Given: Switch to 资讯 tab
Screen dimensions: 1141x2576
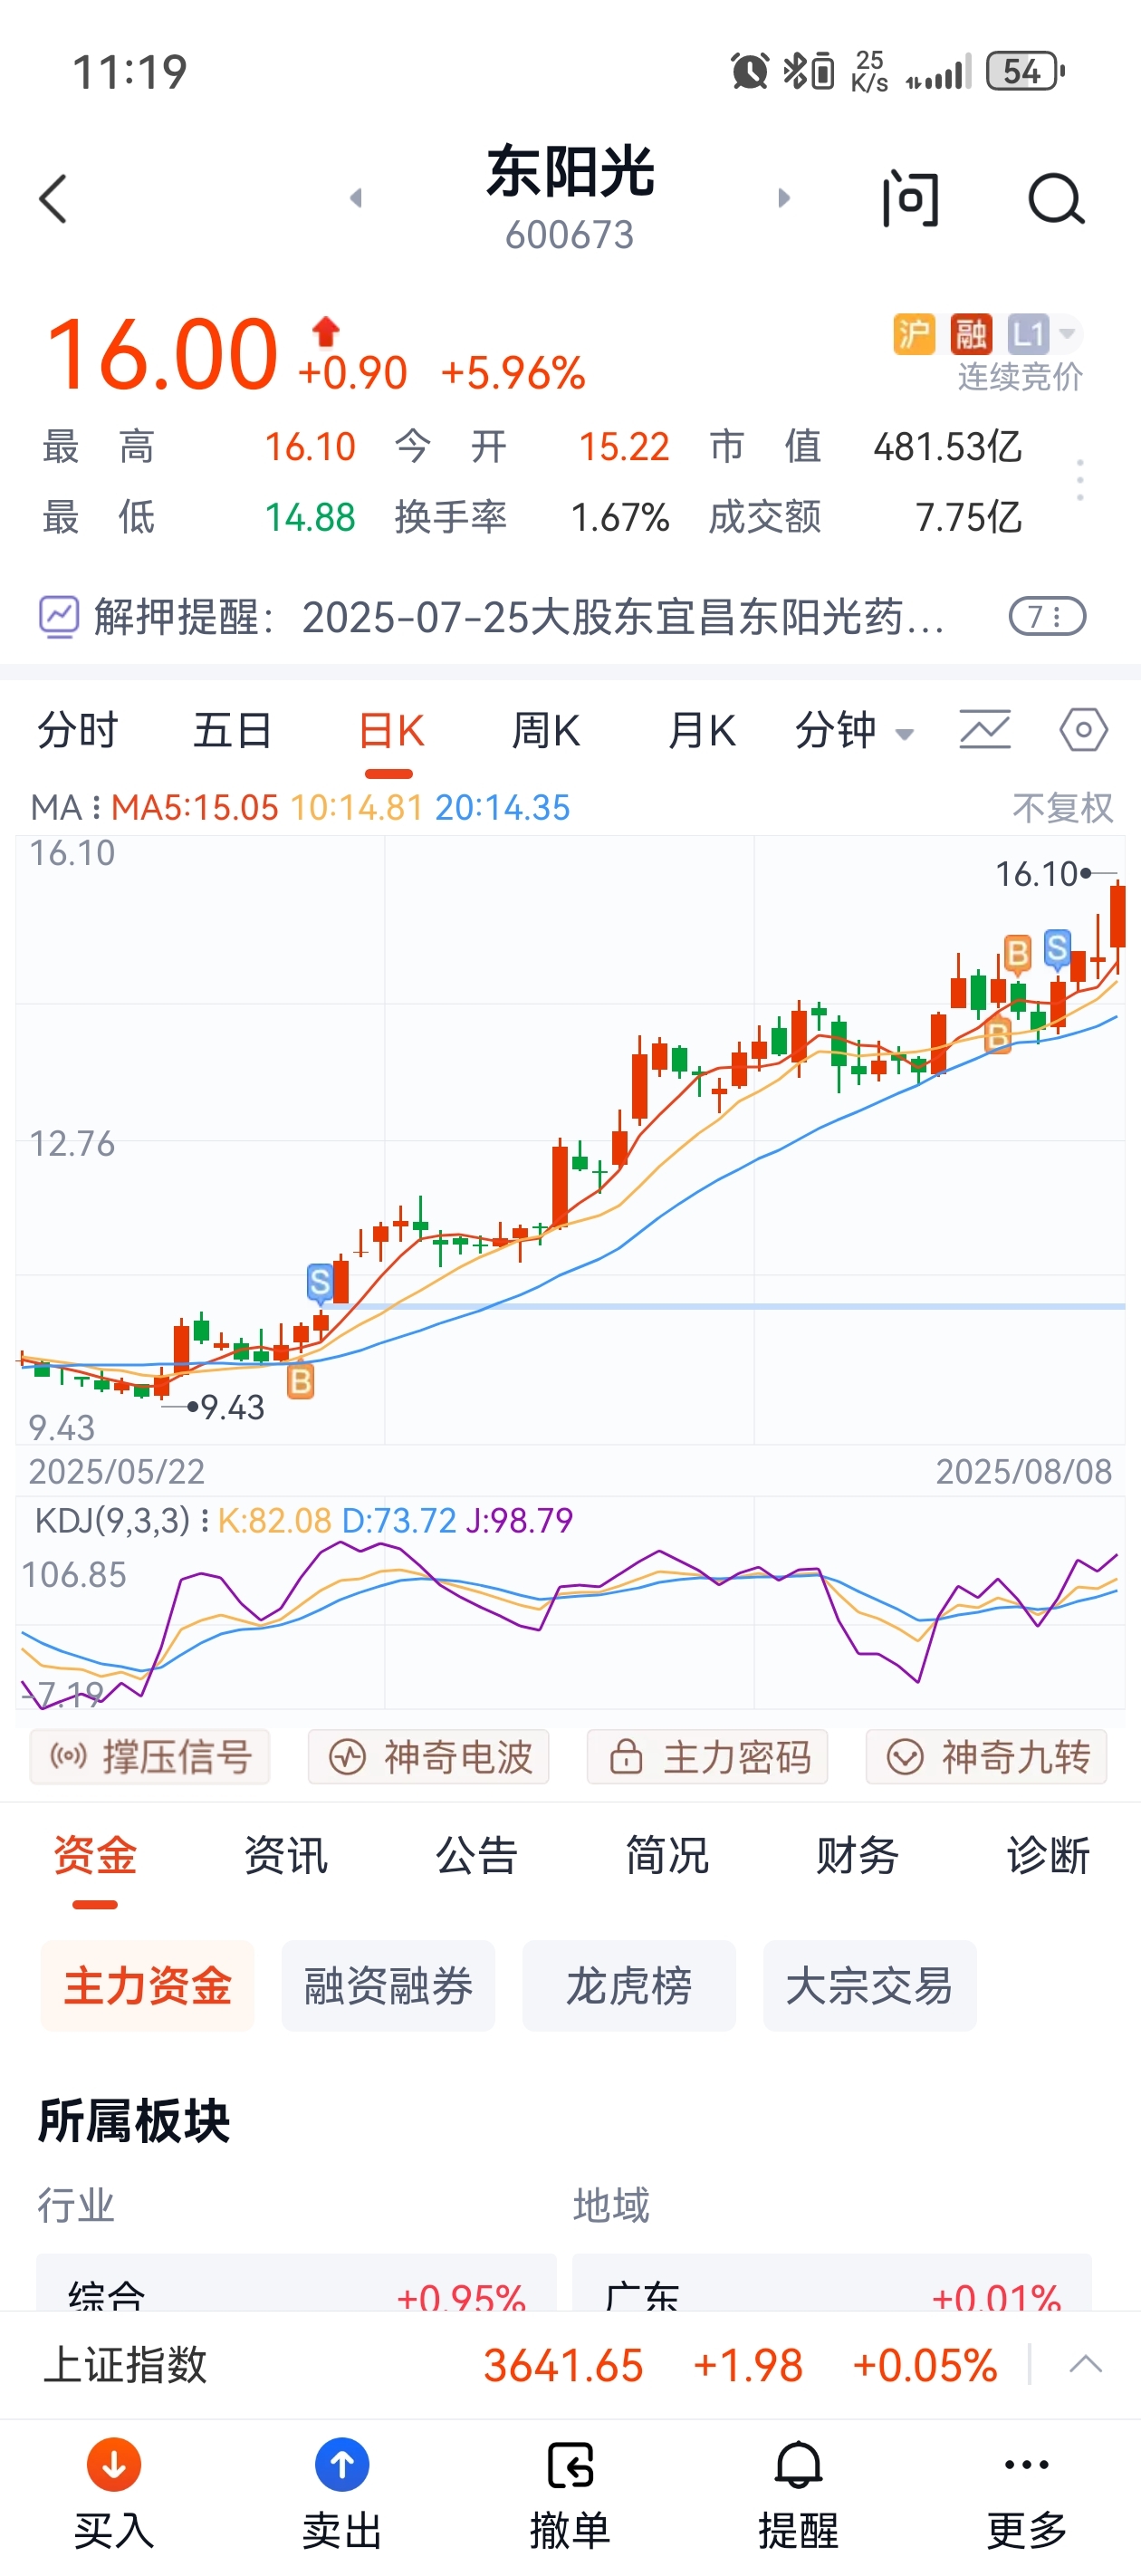Looking at the screenshot, I should (286, 1857).
